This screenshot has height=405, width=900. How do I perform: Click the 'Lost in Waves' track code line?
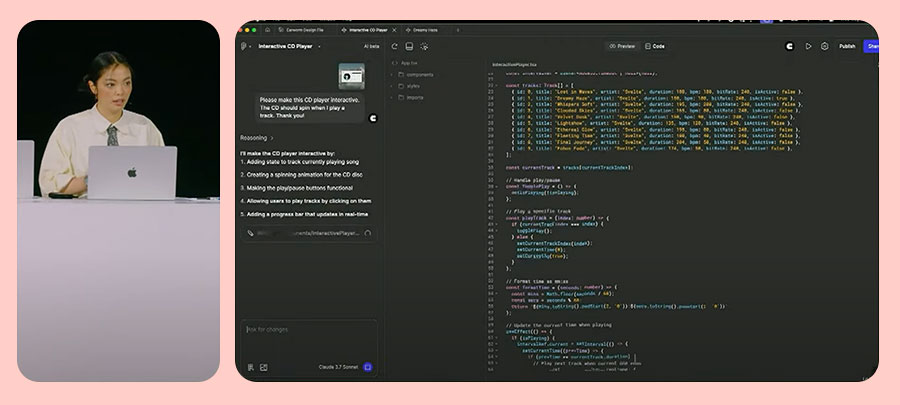(x=656, y=92)
